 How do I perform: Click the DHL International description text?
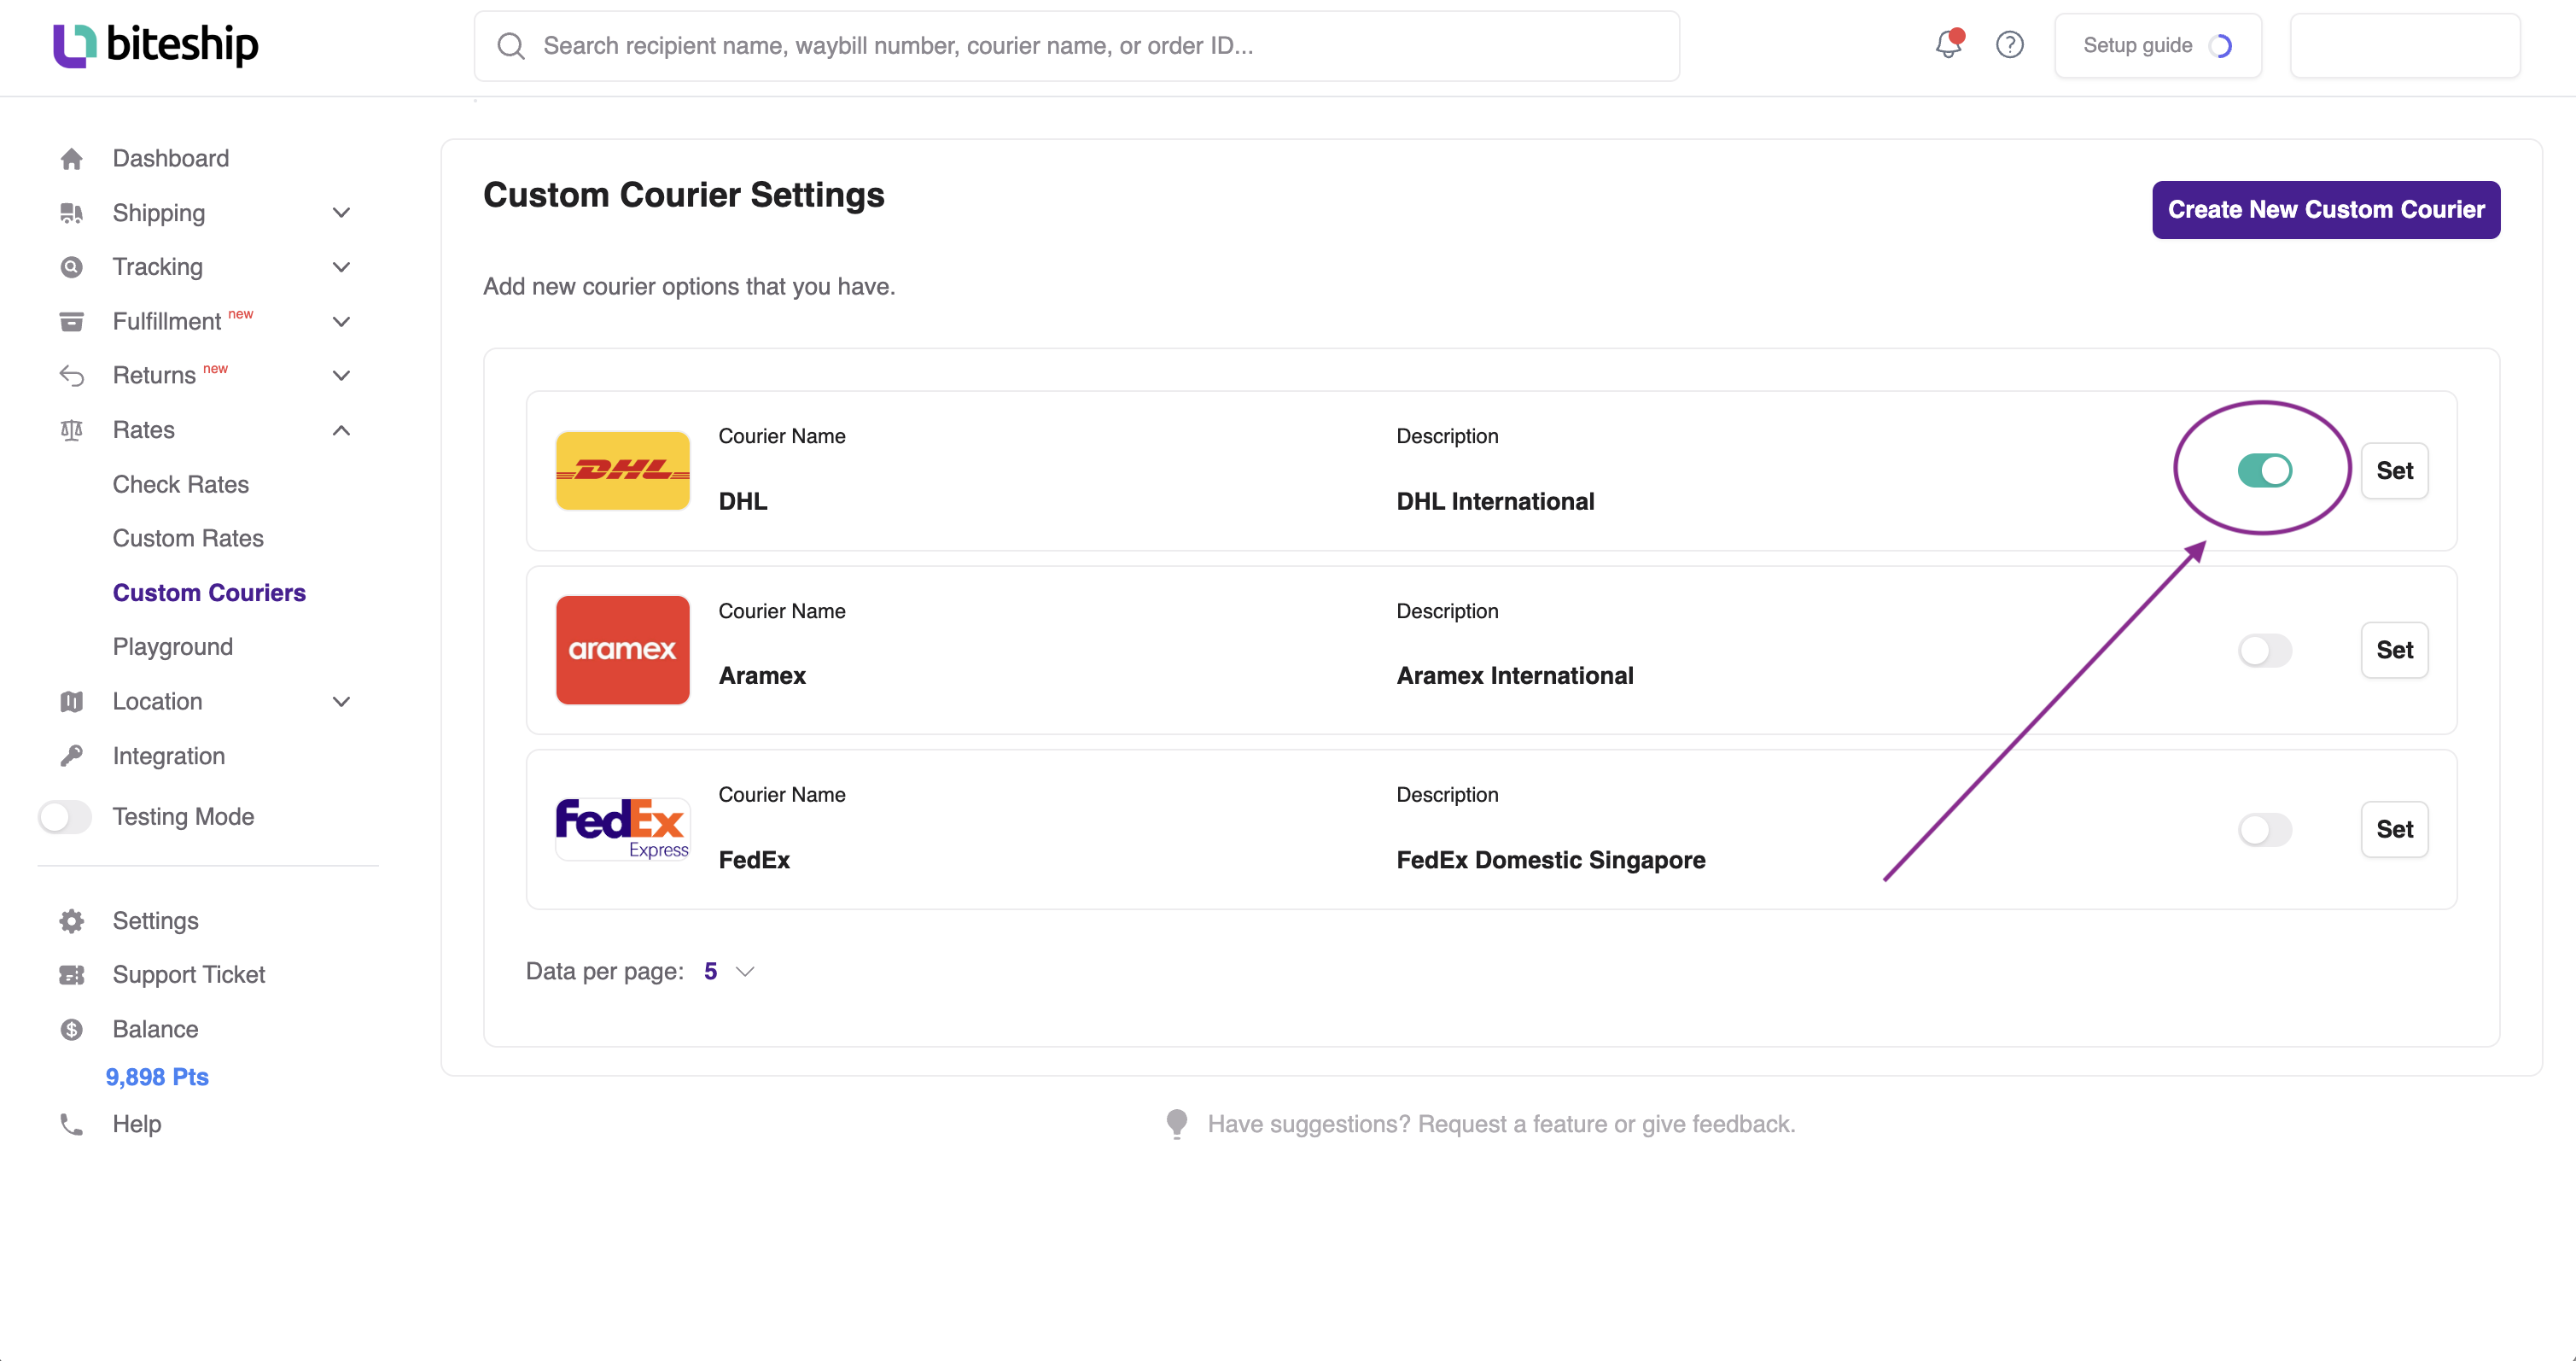[1495, 502]
